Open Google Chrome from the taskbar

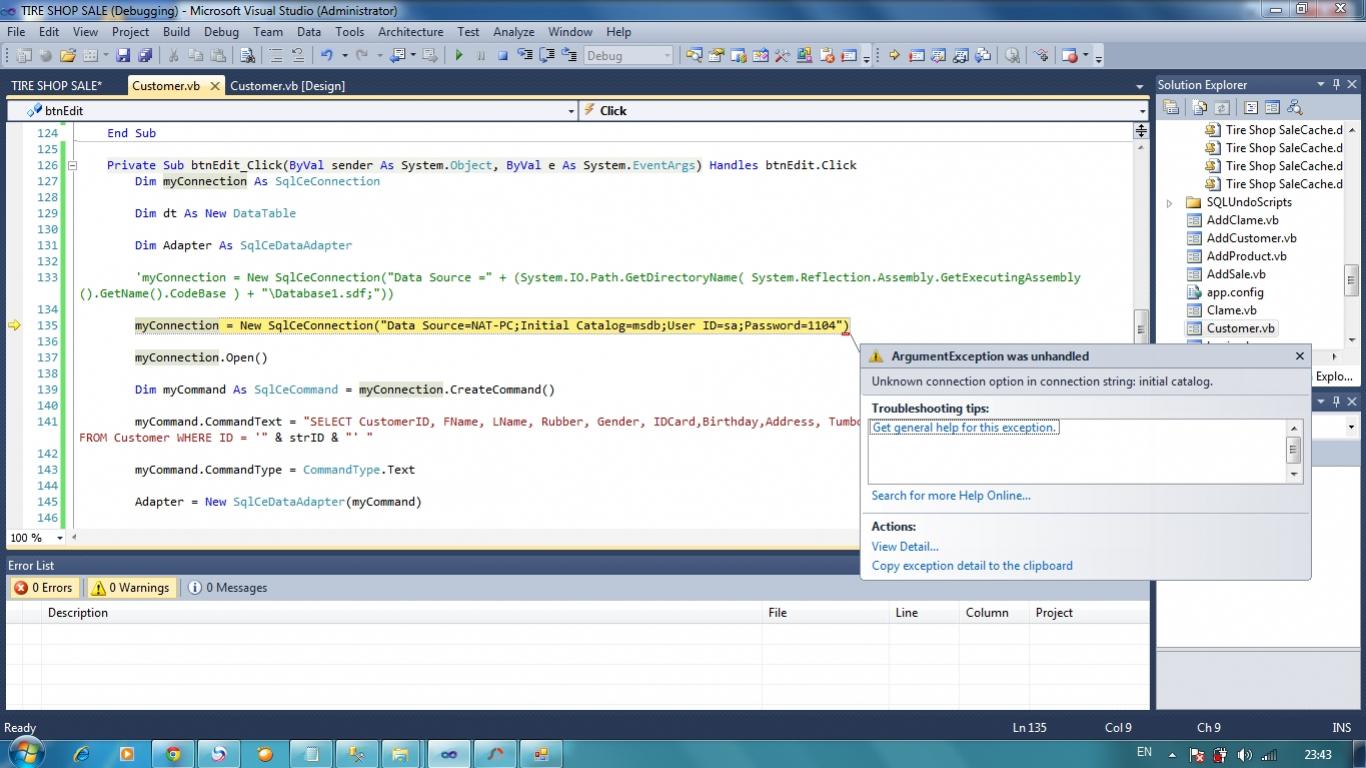pyautogui.click(x=173, y=753)
